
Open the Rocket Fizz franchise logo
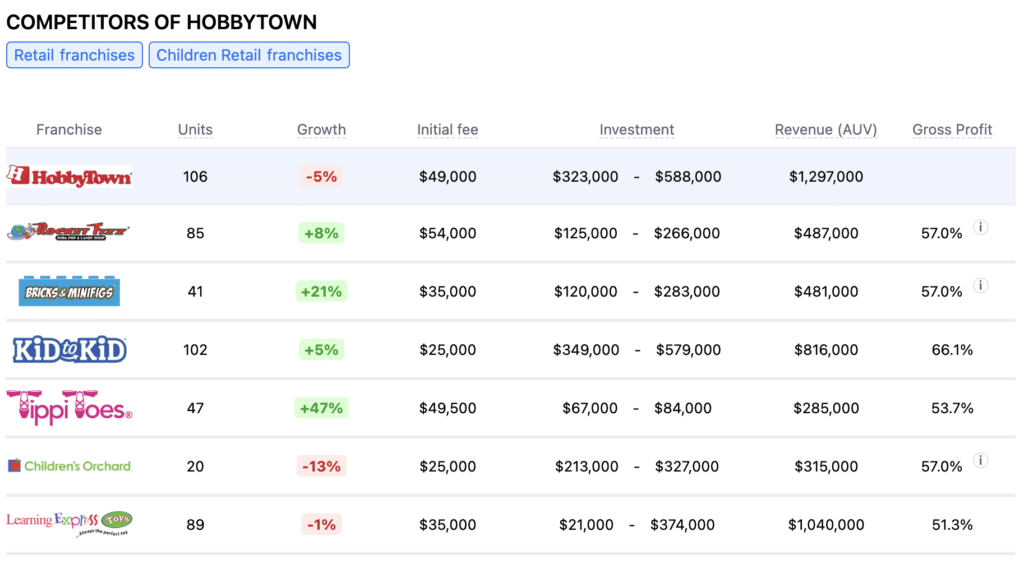click(x=68, y=231)
